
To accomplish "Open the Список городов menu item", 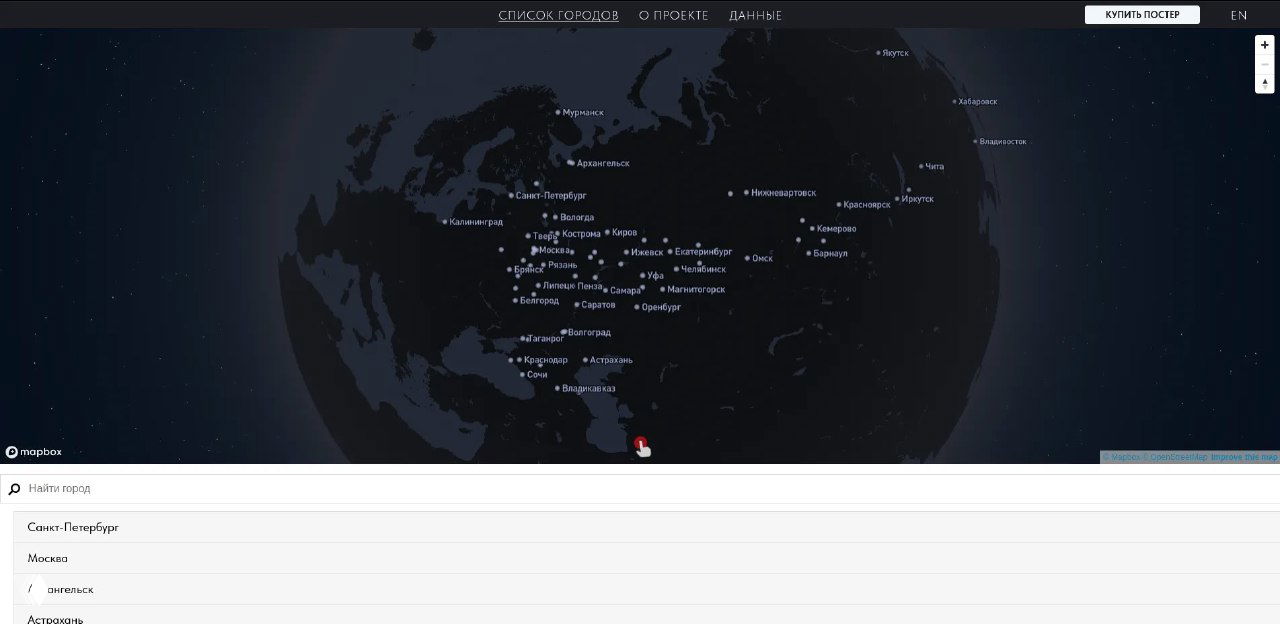I will (558, 15).
